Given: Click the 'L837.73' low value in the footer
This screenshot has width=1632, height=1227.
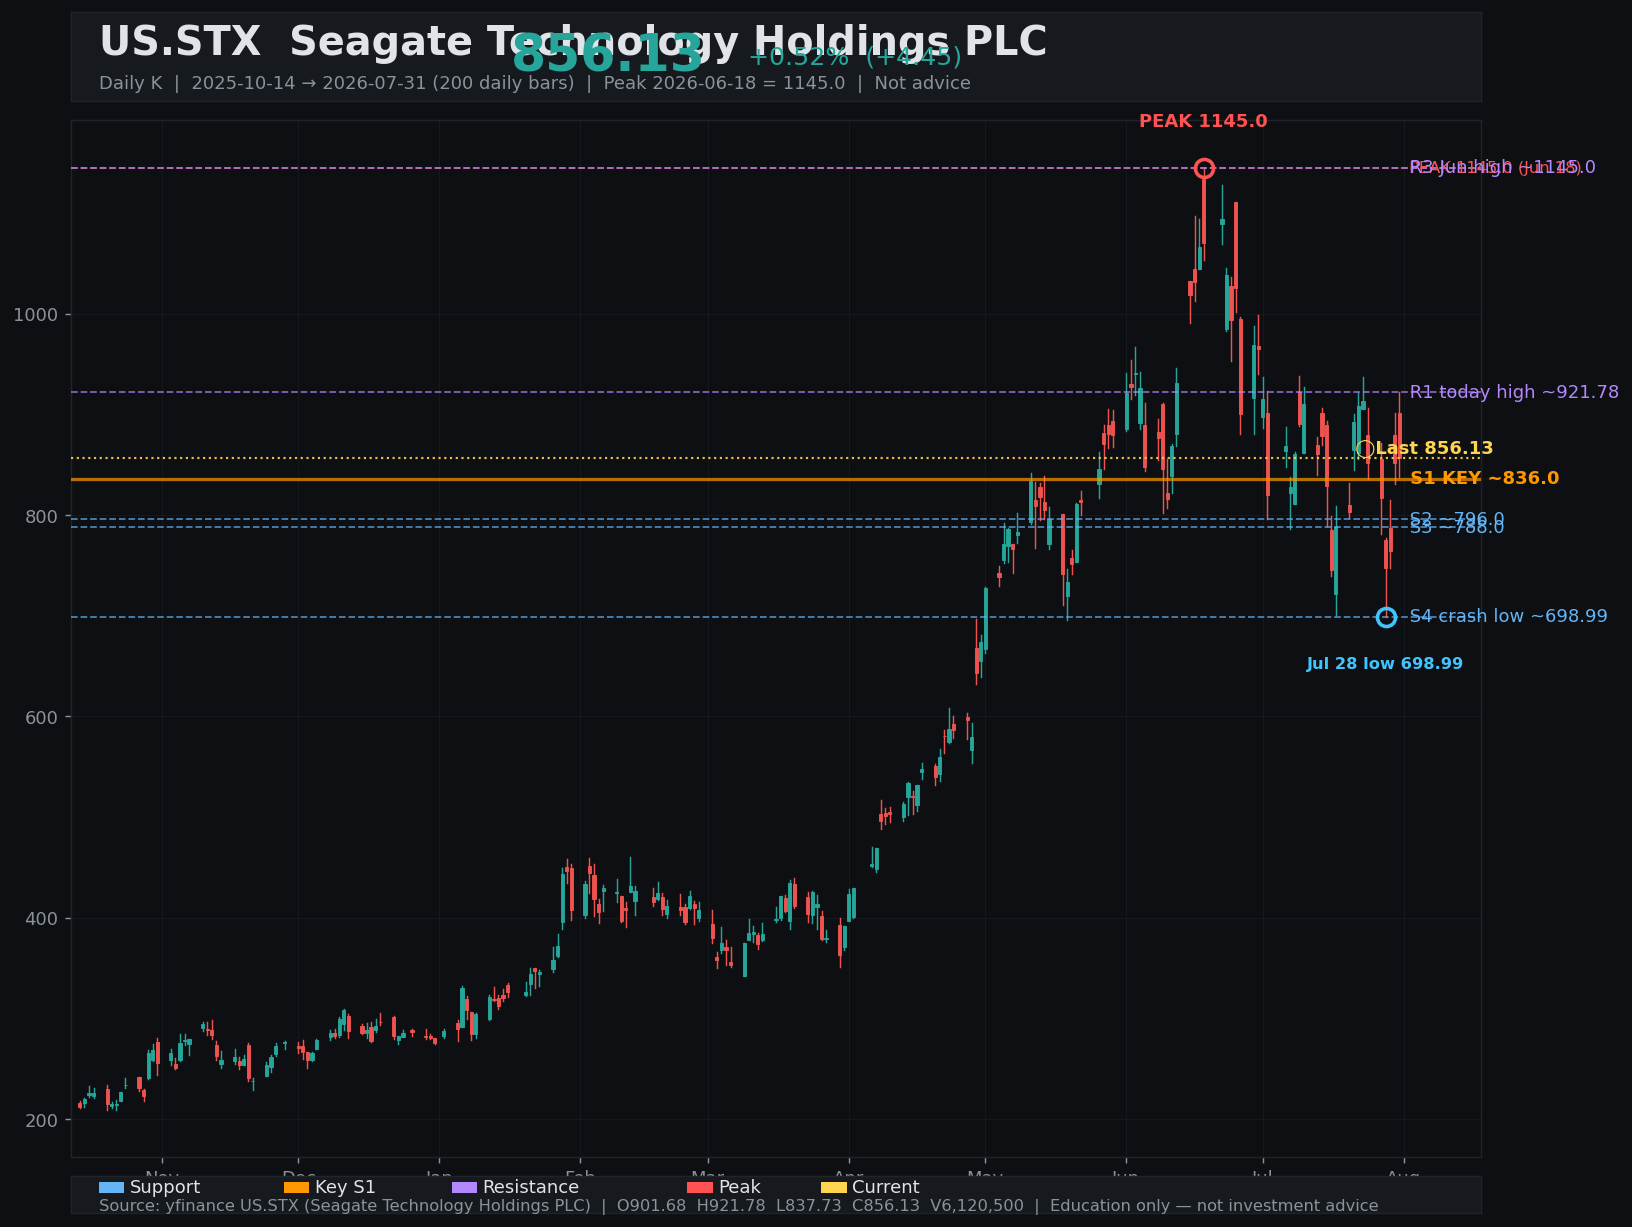Looking at the screenshot, I should click(809, 1206).
